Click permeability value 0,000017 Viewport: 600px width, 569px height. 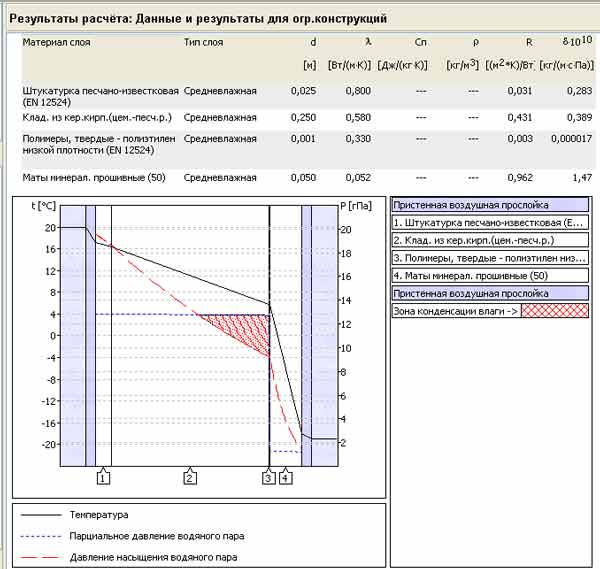click(x=572, y=138)
